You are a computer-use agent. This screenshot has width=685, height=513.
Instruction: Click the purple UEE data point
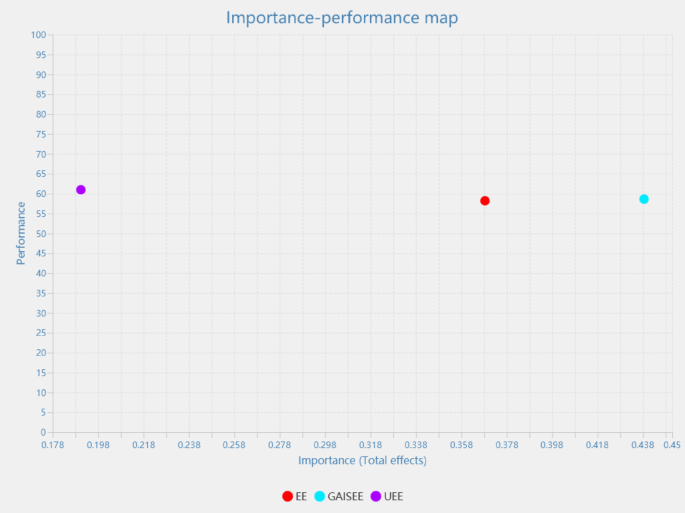point(81,190)
